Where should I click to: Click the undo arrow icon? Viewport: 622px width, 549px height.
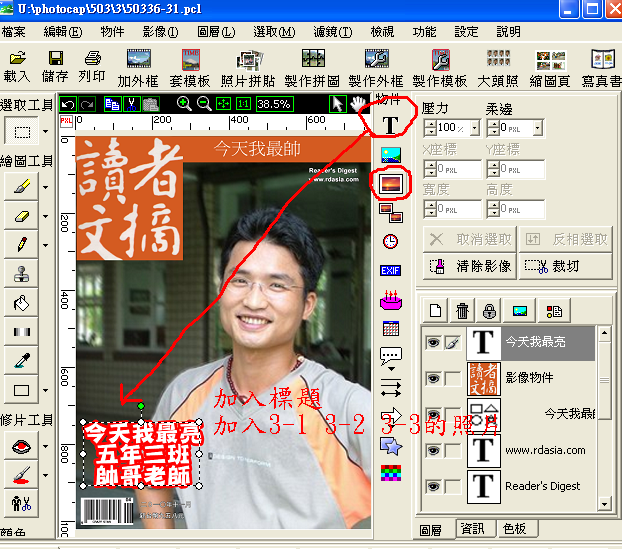68,103
